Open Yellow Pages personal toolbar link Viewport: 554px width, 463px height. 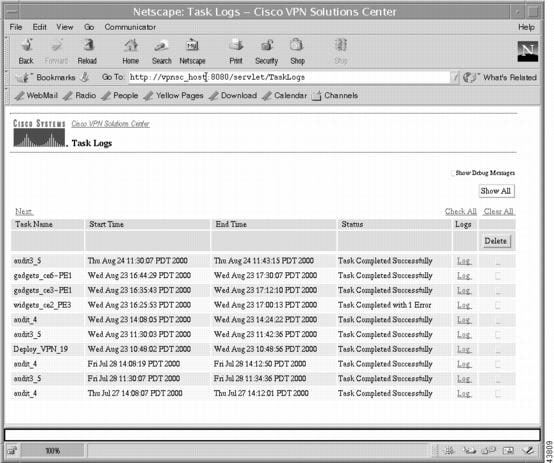coord(174,95)
